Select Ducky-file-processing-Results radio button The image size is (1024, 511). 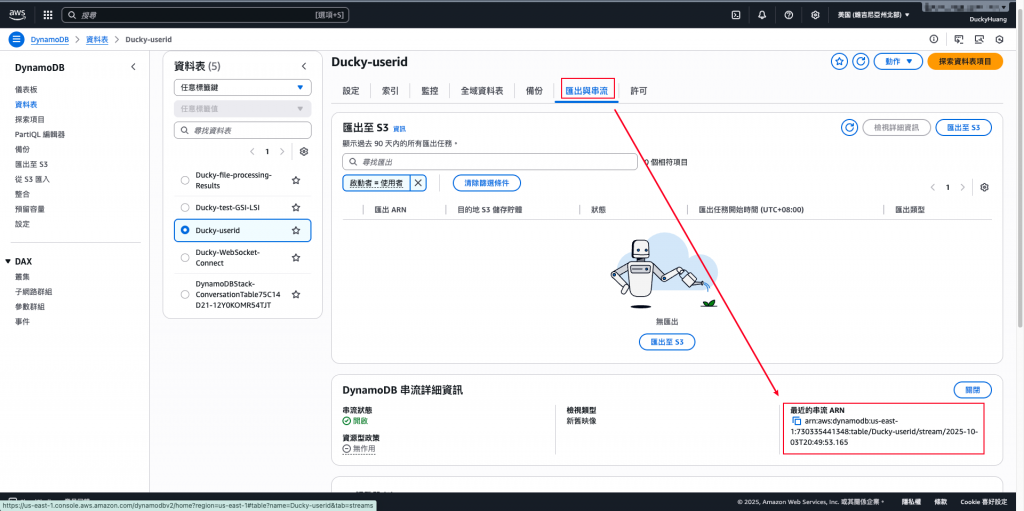click(x=185, y=180)
